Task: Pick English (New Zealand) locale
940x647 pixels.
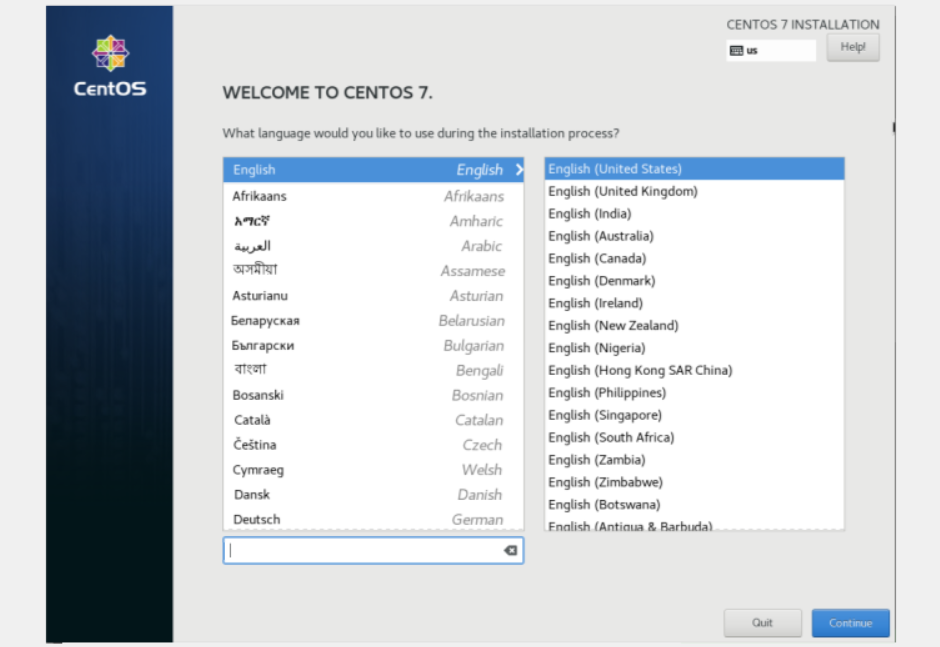Action: pyautogui.click(x=694, y=326)
